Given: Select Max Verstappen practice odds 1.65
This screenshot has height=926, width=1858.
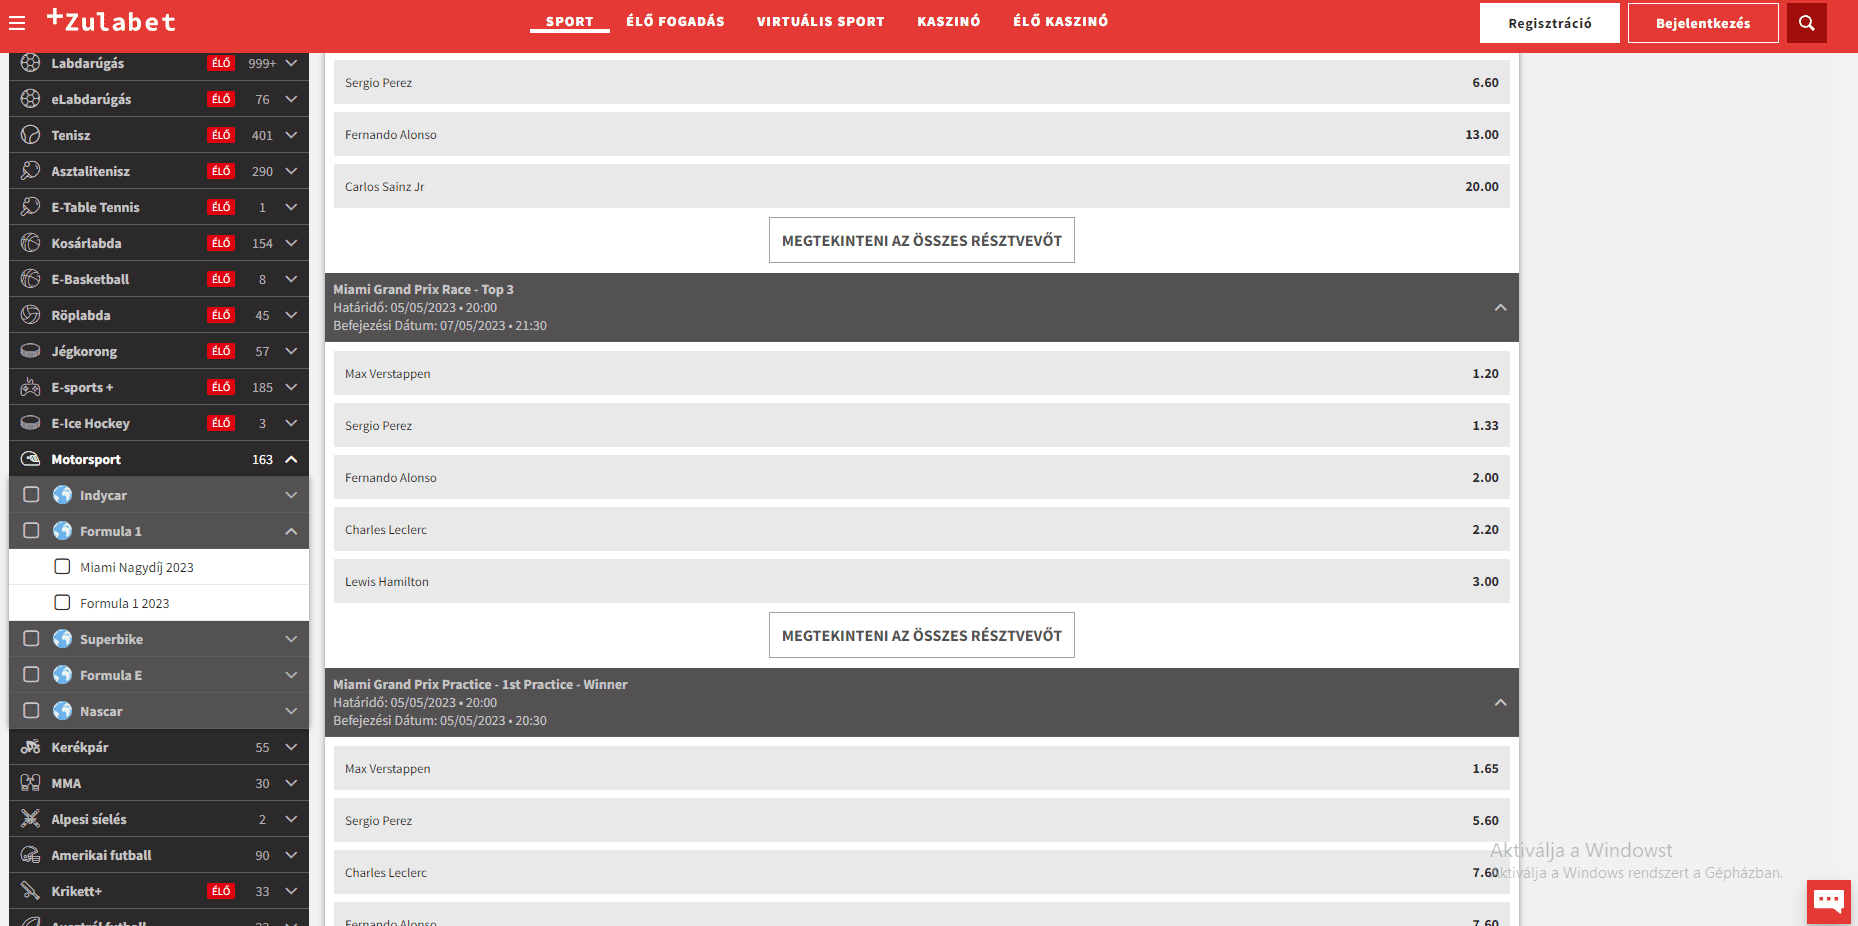Looking at the screenshot, I should 921,768.
